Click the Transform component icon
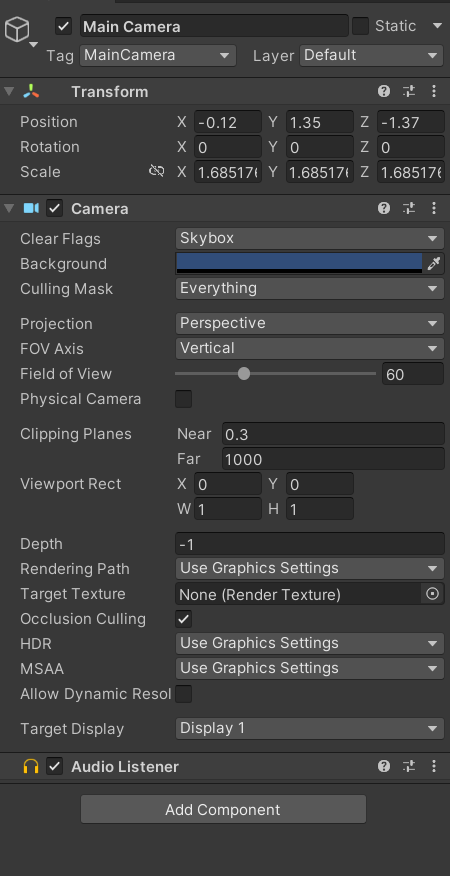 pos(31,92)
